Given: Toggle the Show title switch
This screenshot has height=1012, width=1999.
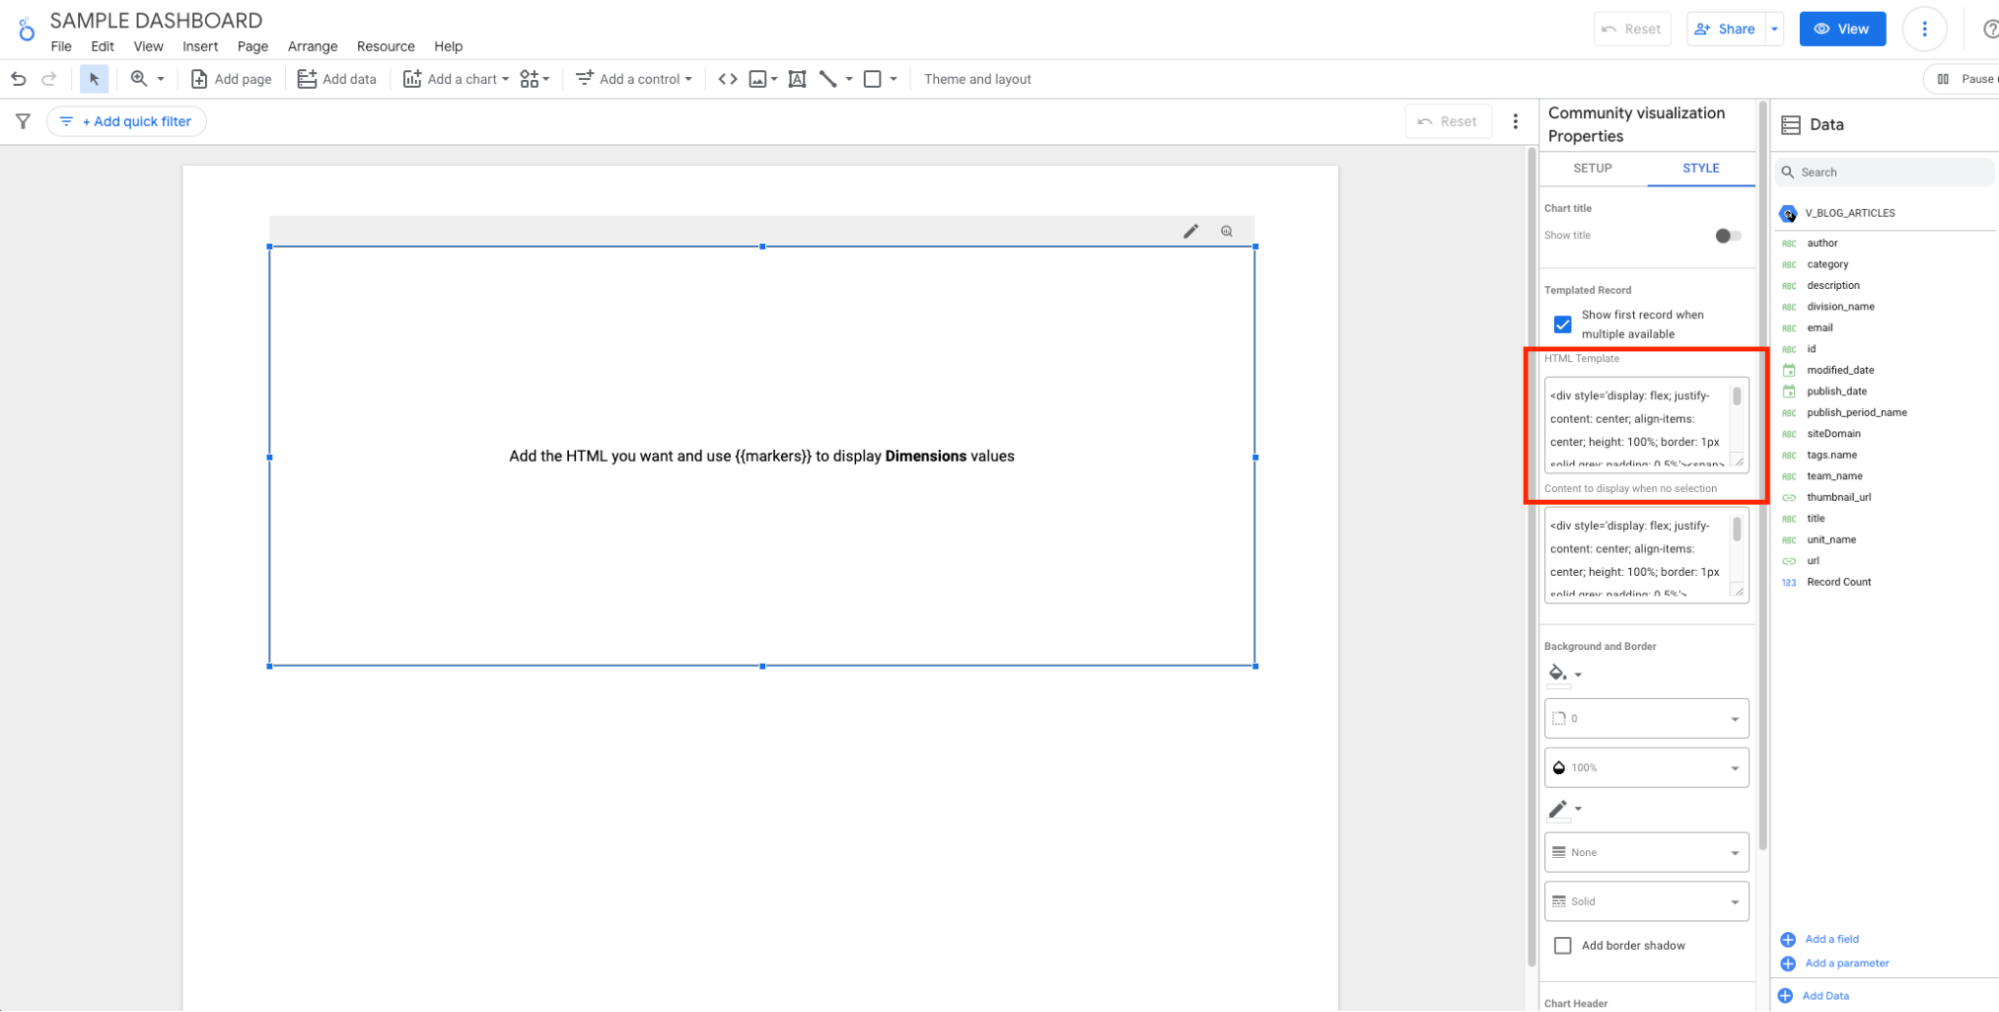Looking at the screenshot, I should 1727,236.
